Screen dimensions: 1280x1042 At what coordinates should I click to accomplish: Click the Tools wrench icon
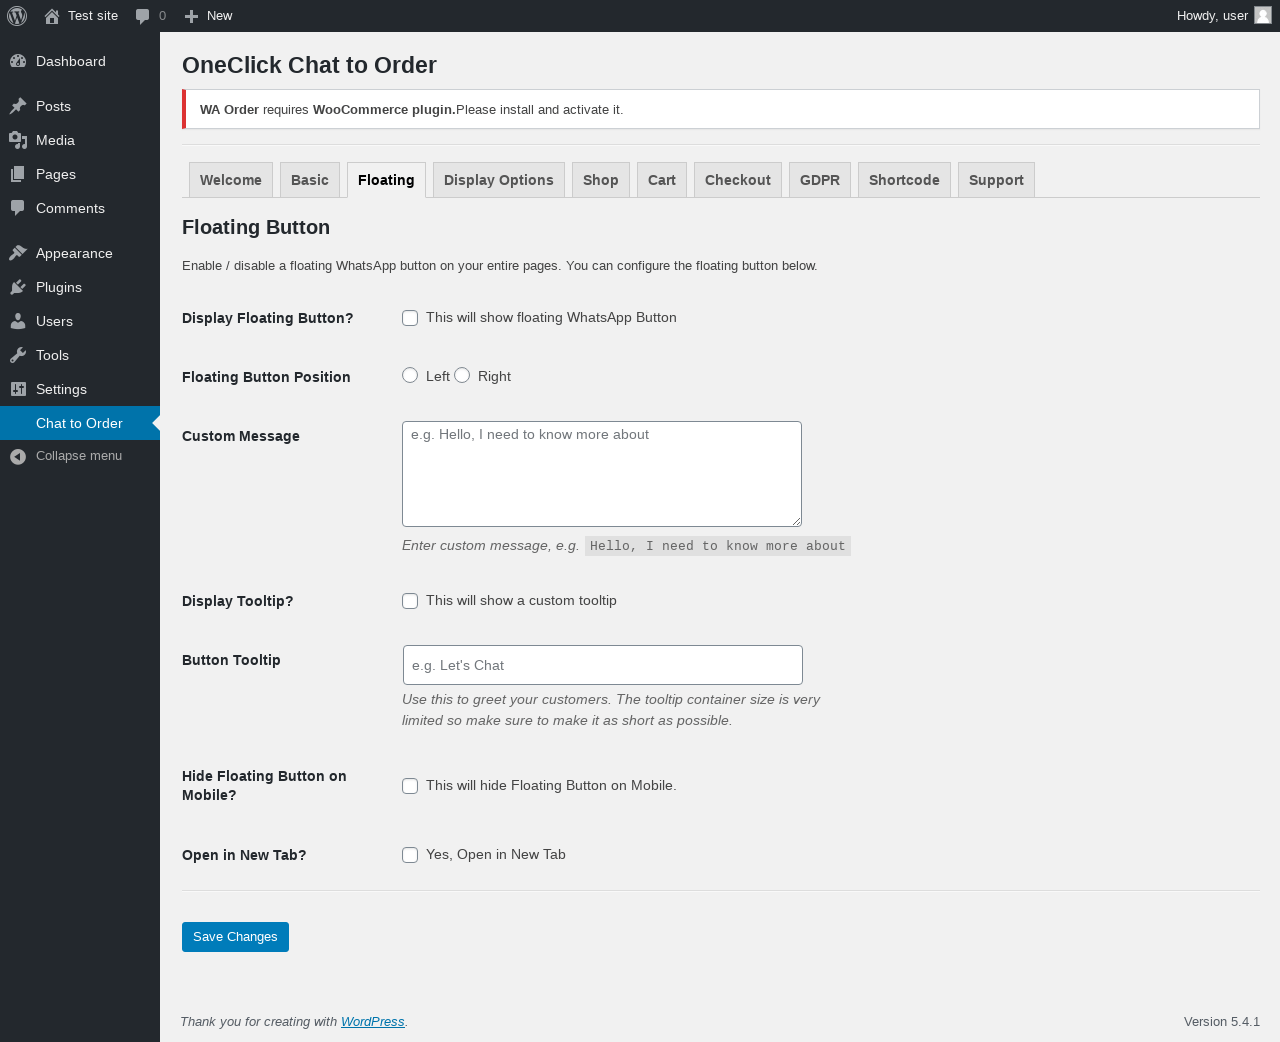(x=18, y=355)
